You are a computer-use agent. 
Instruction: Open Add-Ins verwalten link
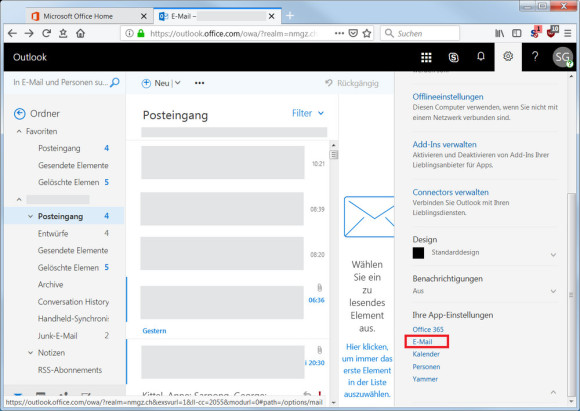tap(444, 144)
